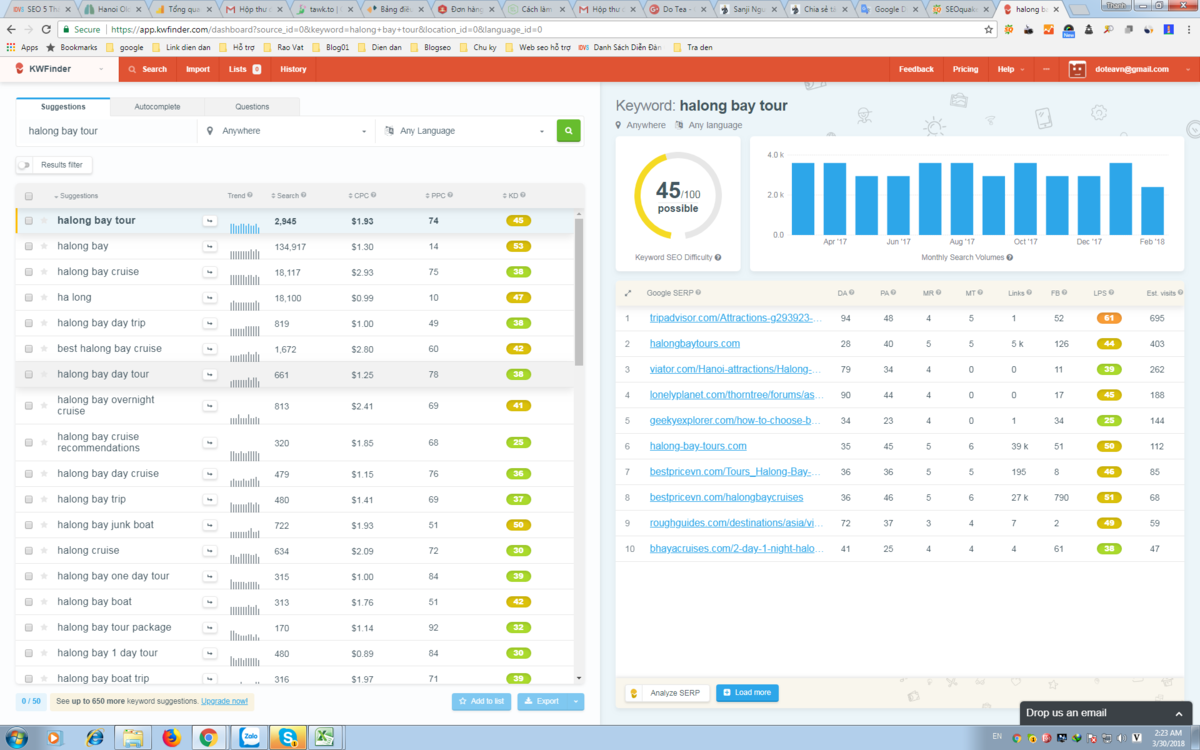This screenshot has width=1200, height=750.
Task: Click the Feb '18 search volume bar
Action: coord(1152,211)
